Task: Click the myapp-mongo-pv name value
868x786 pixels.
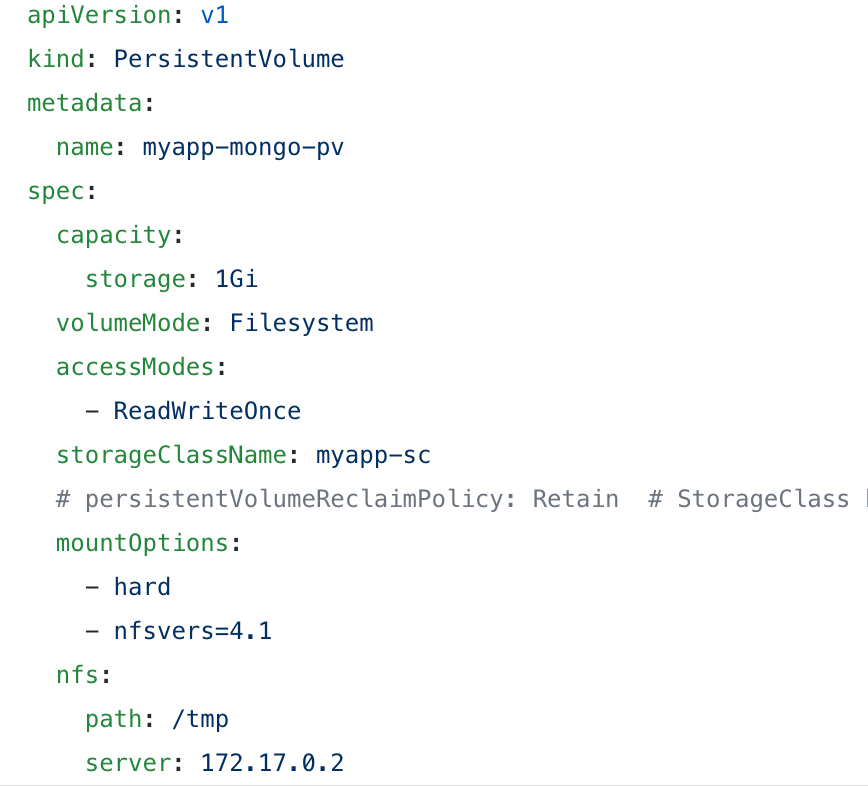Action: click(244, 147)
